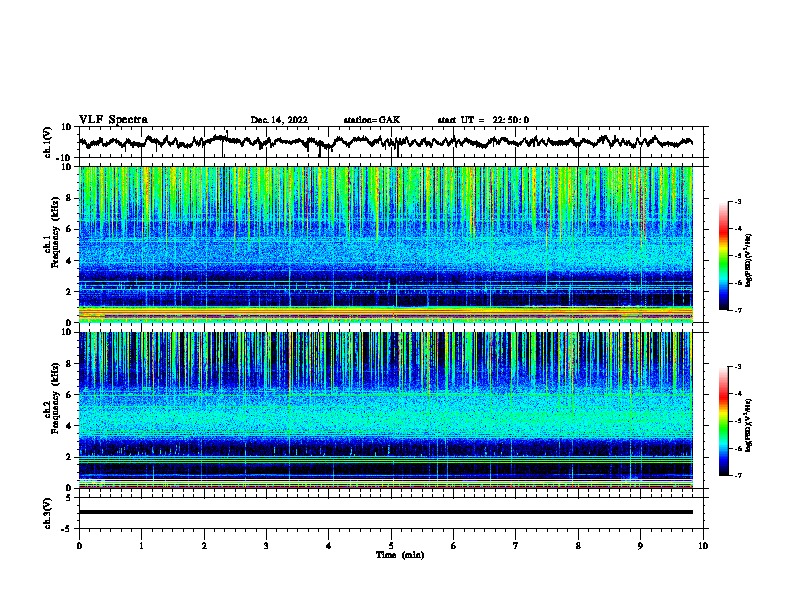The height and width of the screenshot is (612, 792).
Task: Click the ch.1 colorbar log(PSD) unit label
Action: pos(748,260)
